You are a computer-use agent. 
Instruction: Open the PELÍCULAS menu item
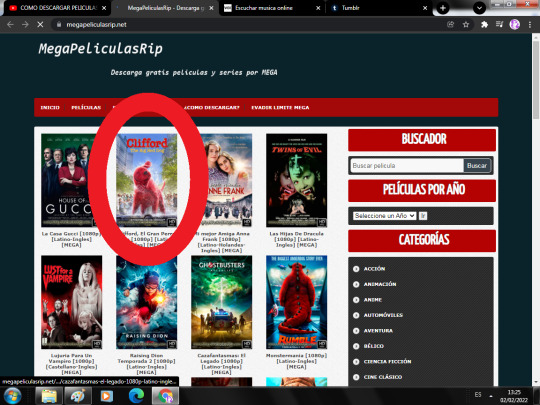click(x=86, y=107)
